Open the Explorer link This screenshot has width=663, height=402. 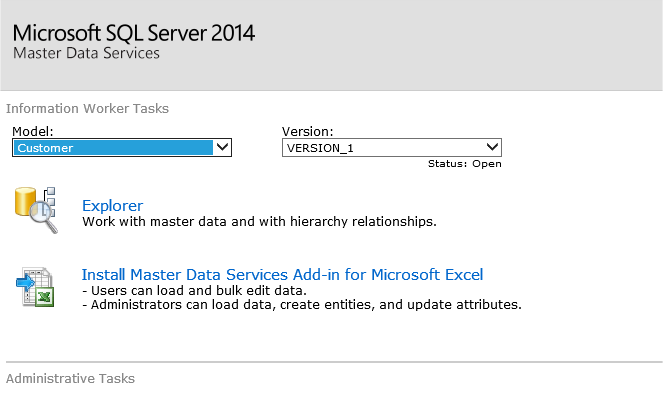pos(112,206)
